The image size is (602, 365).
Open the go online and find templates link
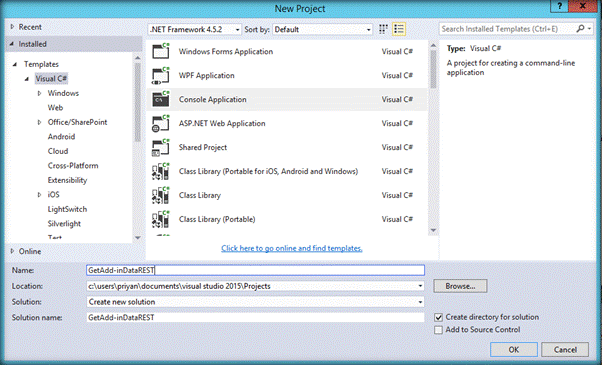point(292,248)
